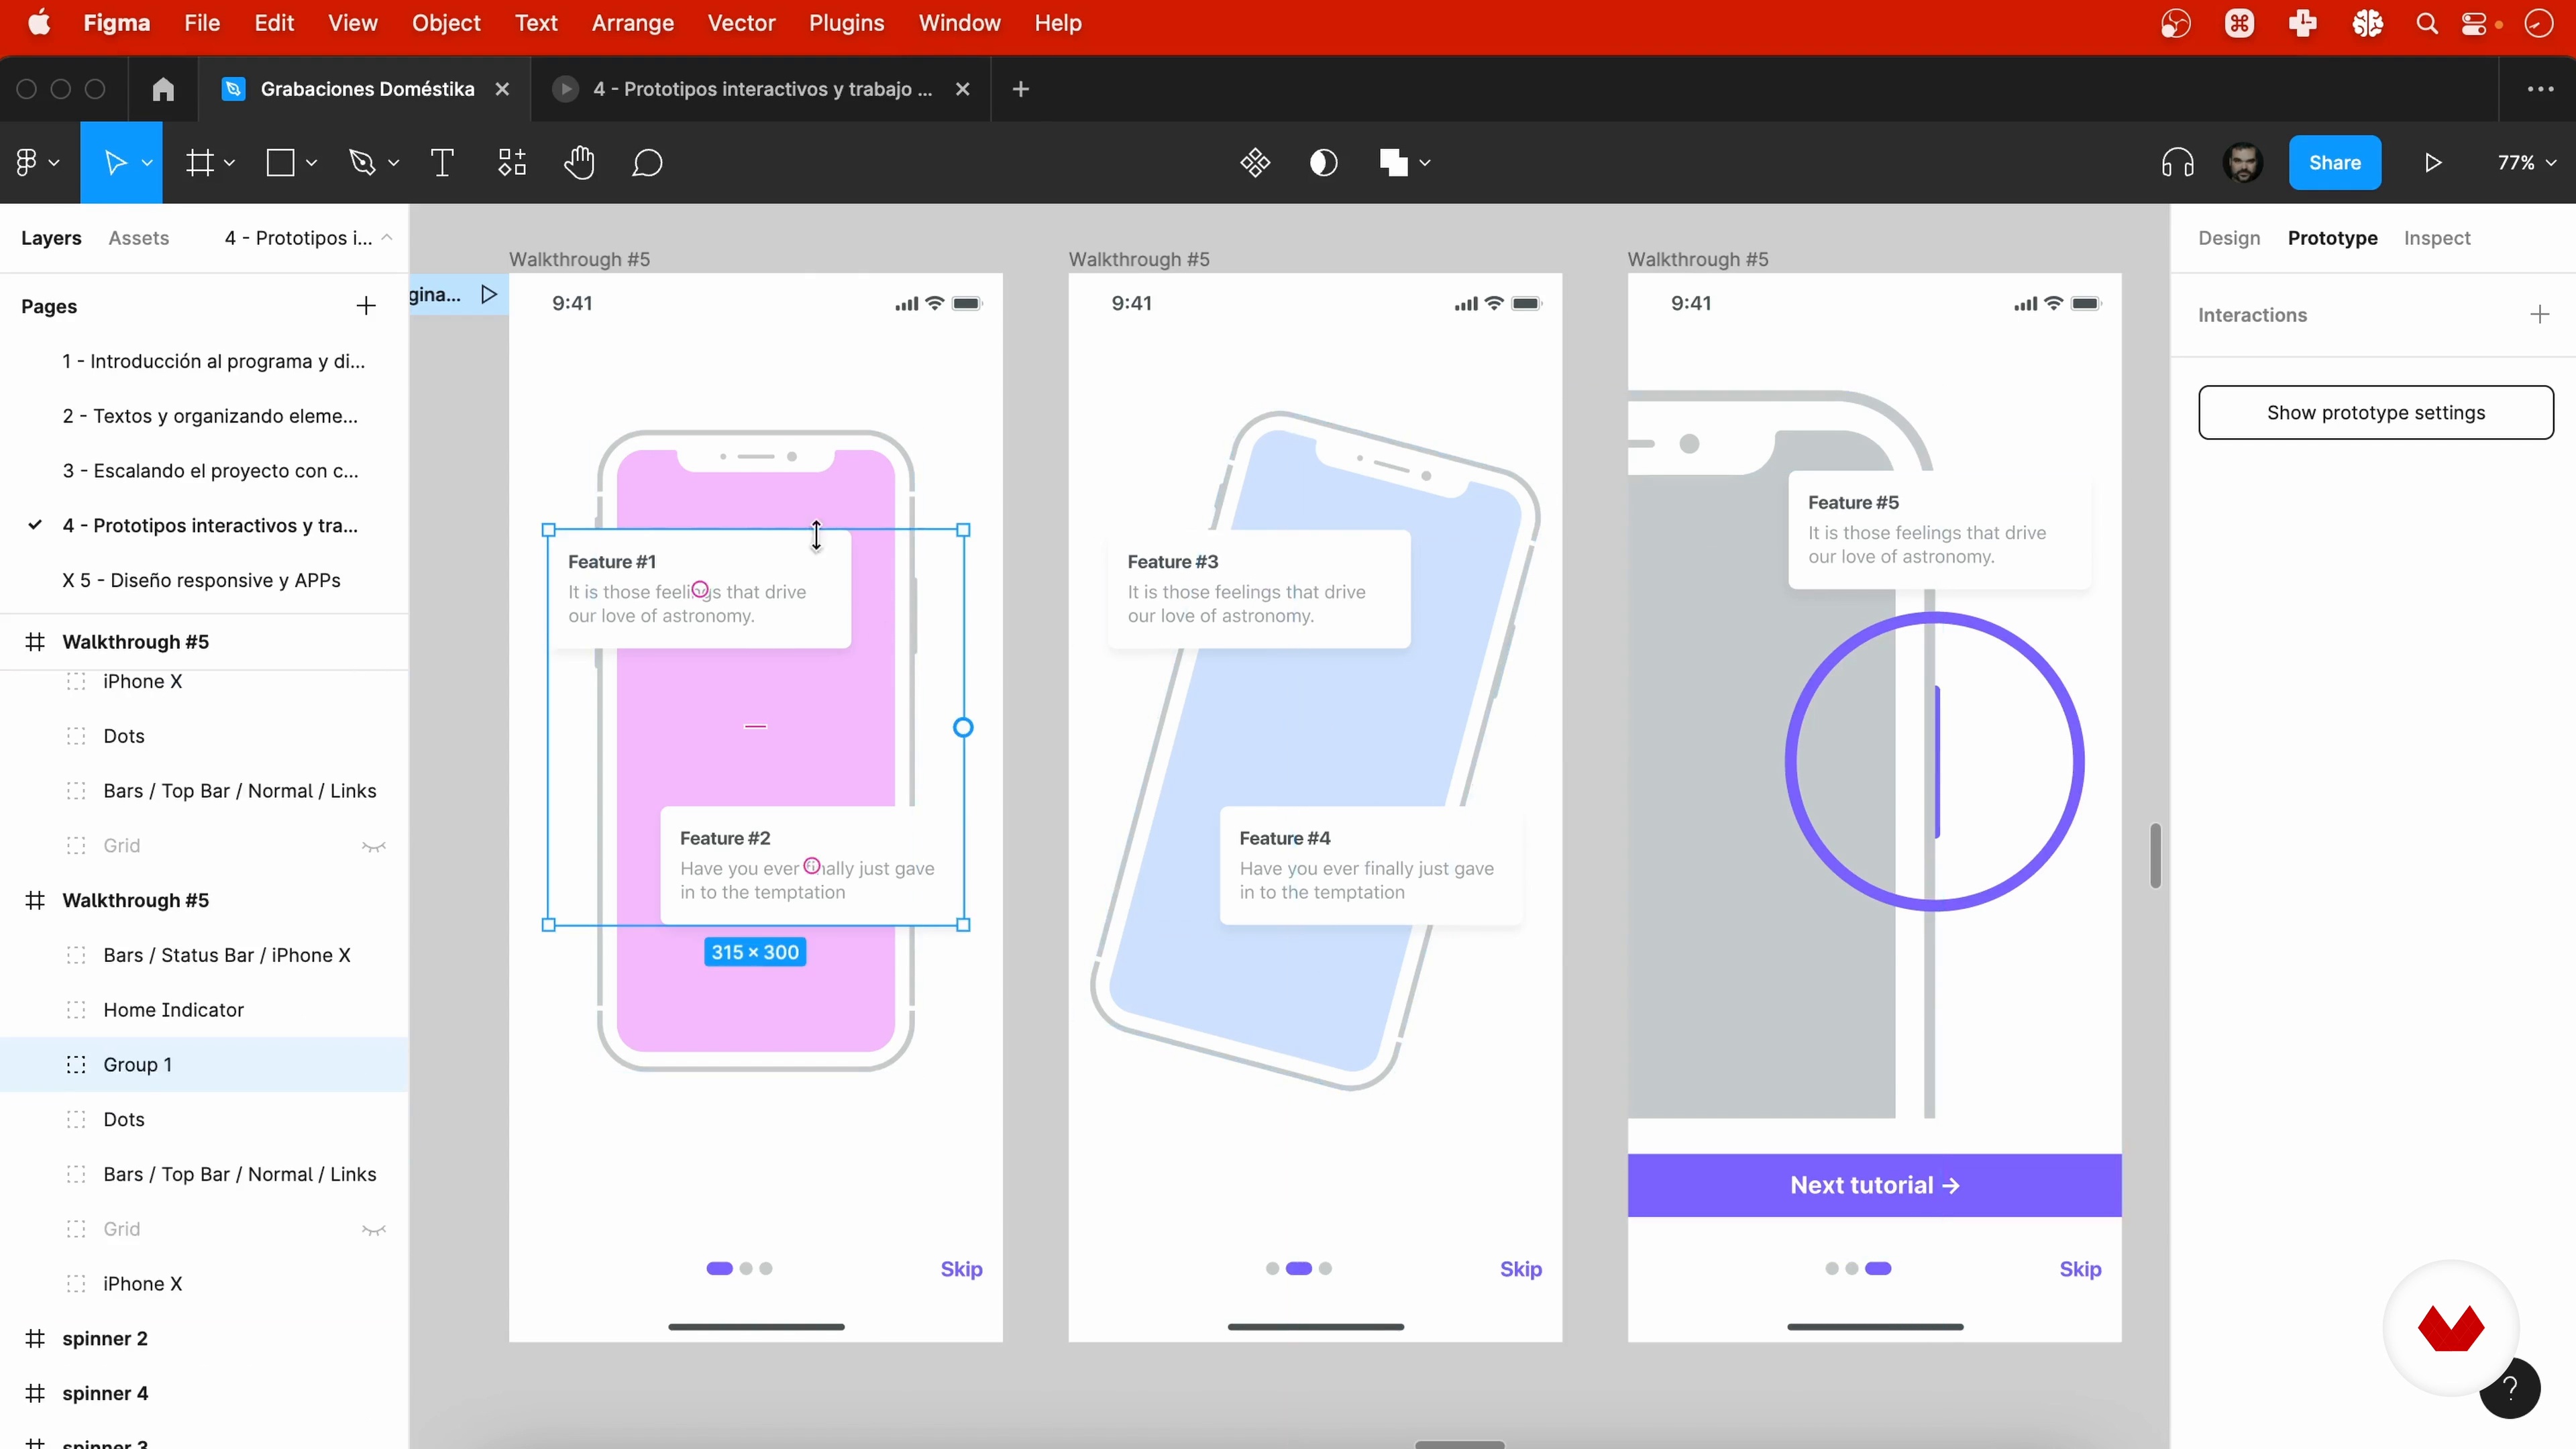Screen dimensions: 2576x1449
Task: Select the Feature #3 card on canvas
Action: pyautogui.click(x=1259, y=589)
